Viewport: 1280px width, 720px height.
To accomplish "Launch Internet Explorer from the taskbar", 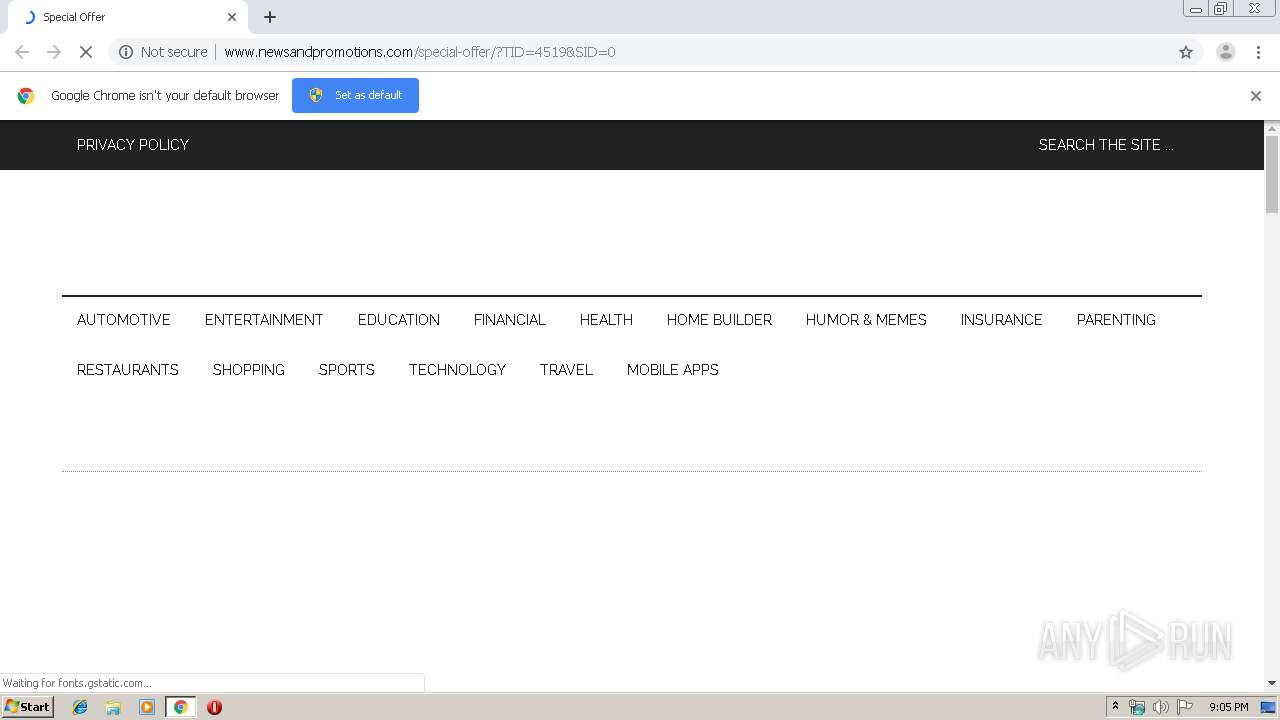I will tap(80, 707).
